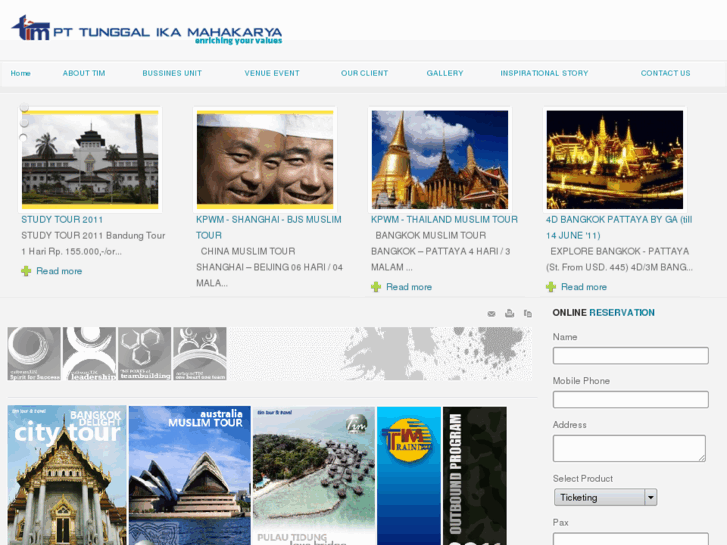This screenshot has width=727, height=545.
Task: Select the third slide indicator dot
Action: tap(24, 138)
